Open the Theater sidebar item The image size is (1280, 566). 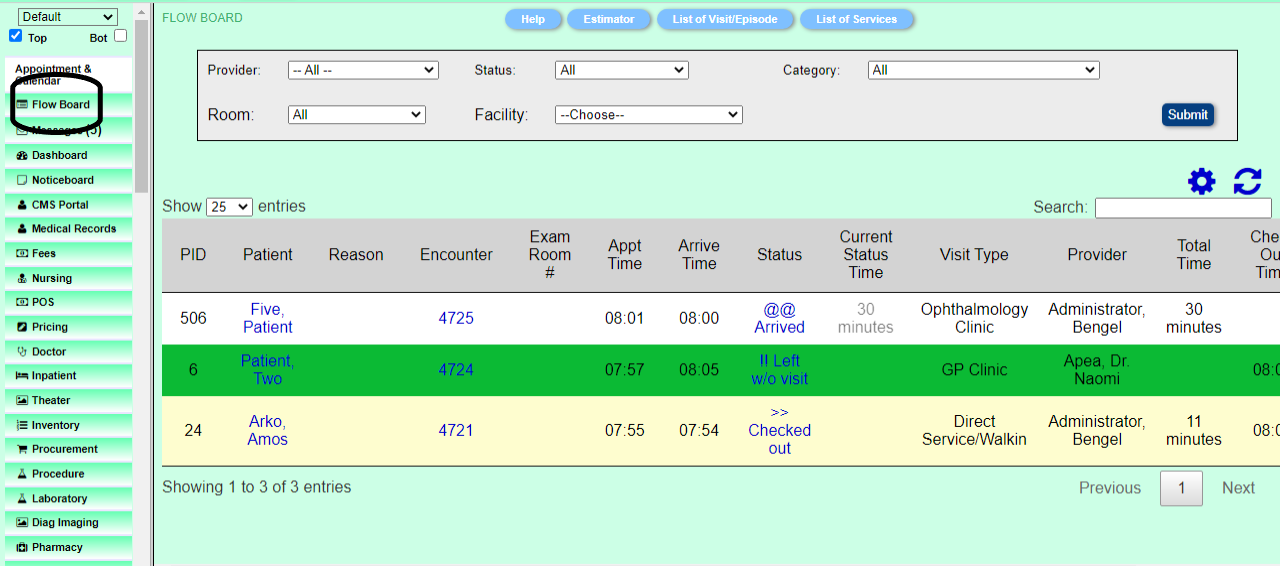(x=50, y=400)
